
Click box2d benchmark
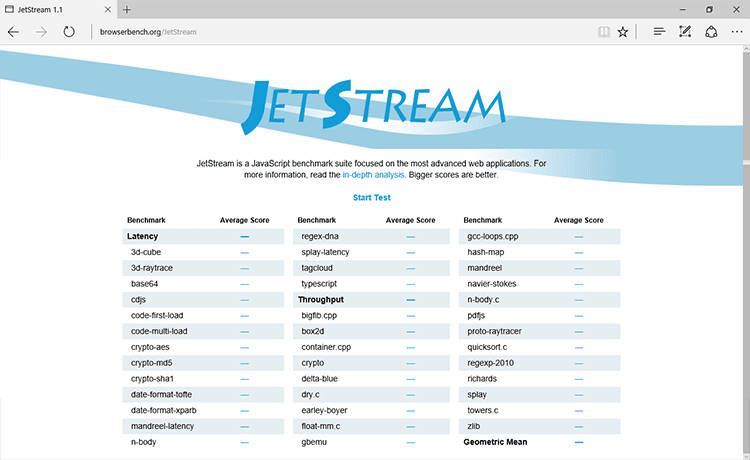point(313,331)
